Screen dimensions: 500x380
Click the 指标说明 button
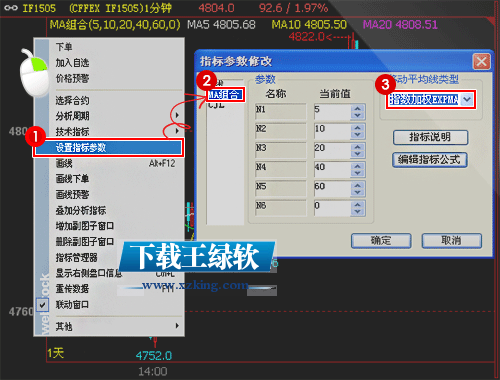tap(430, 137)
